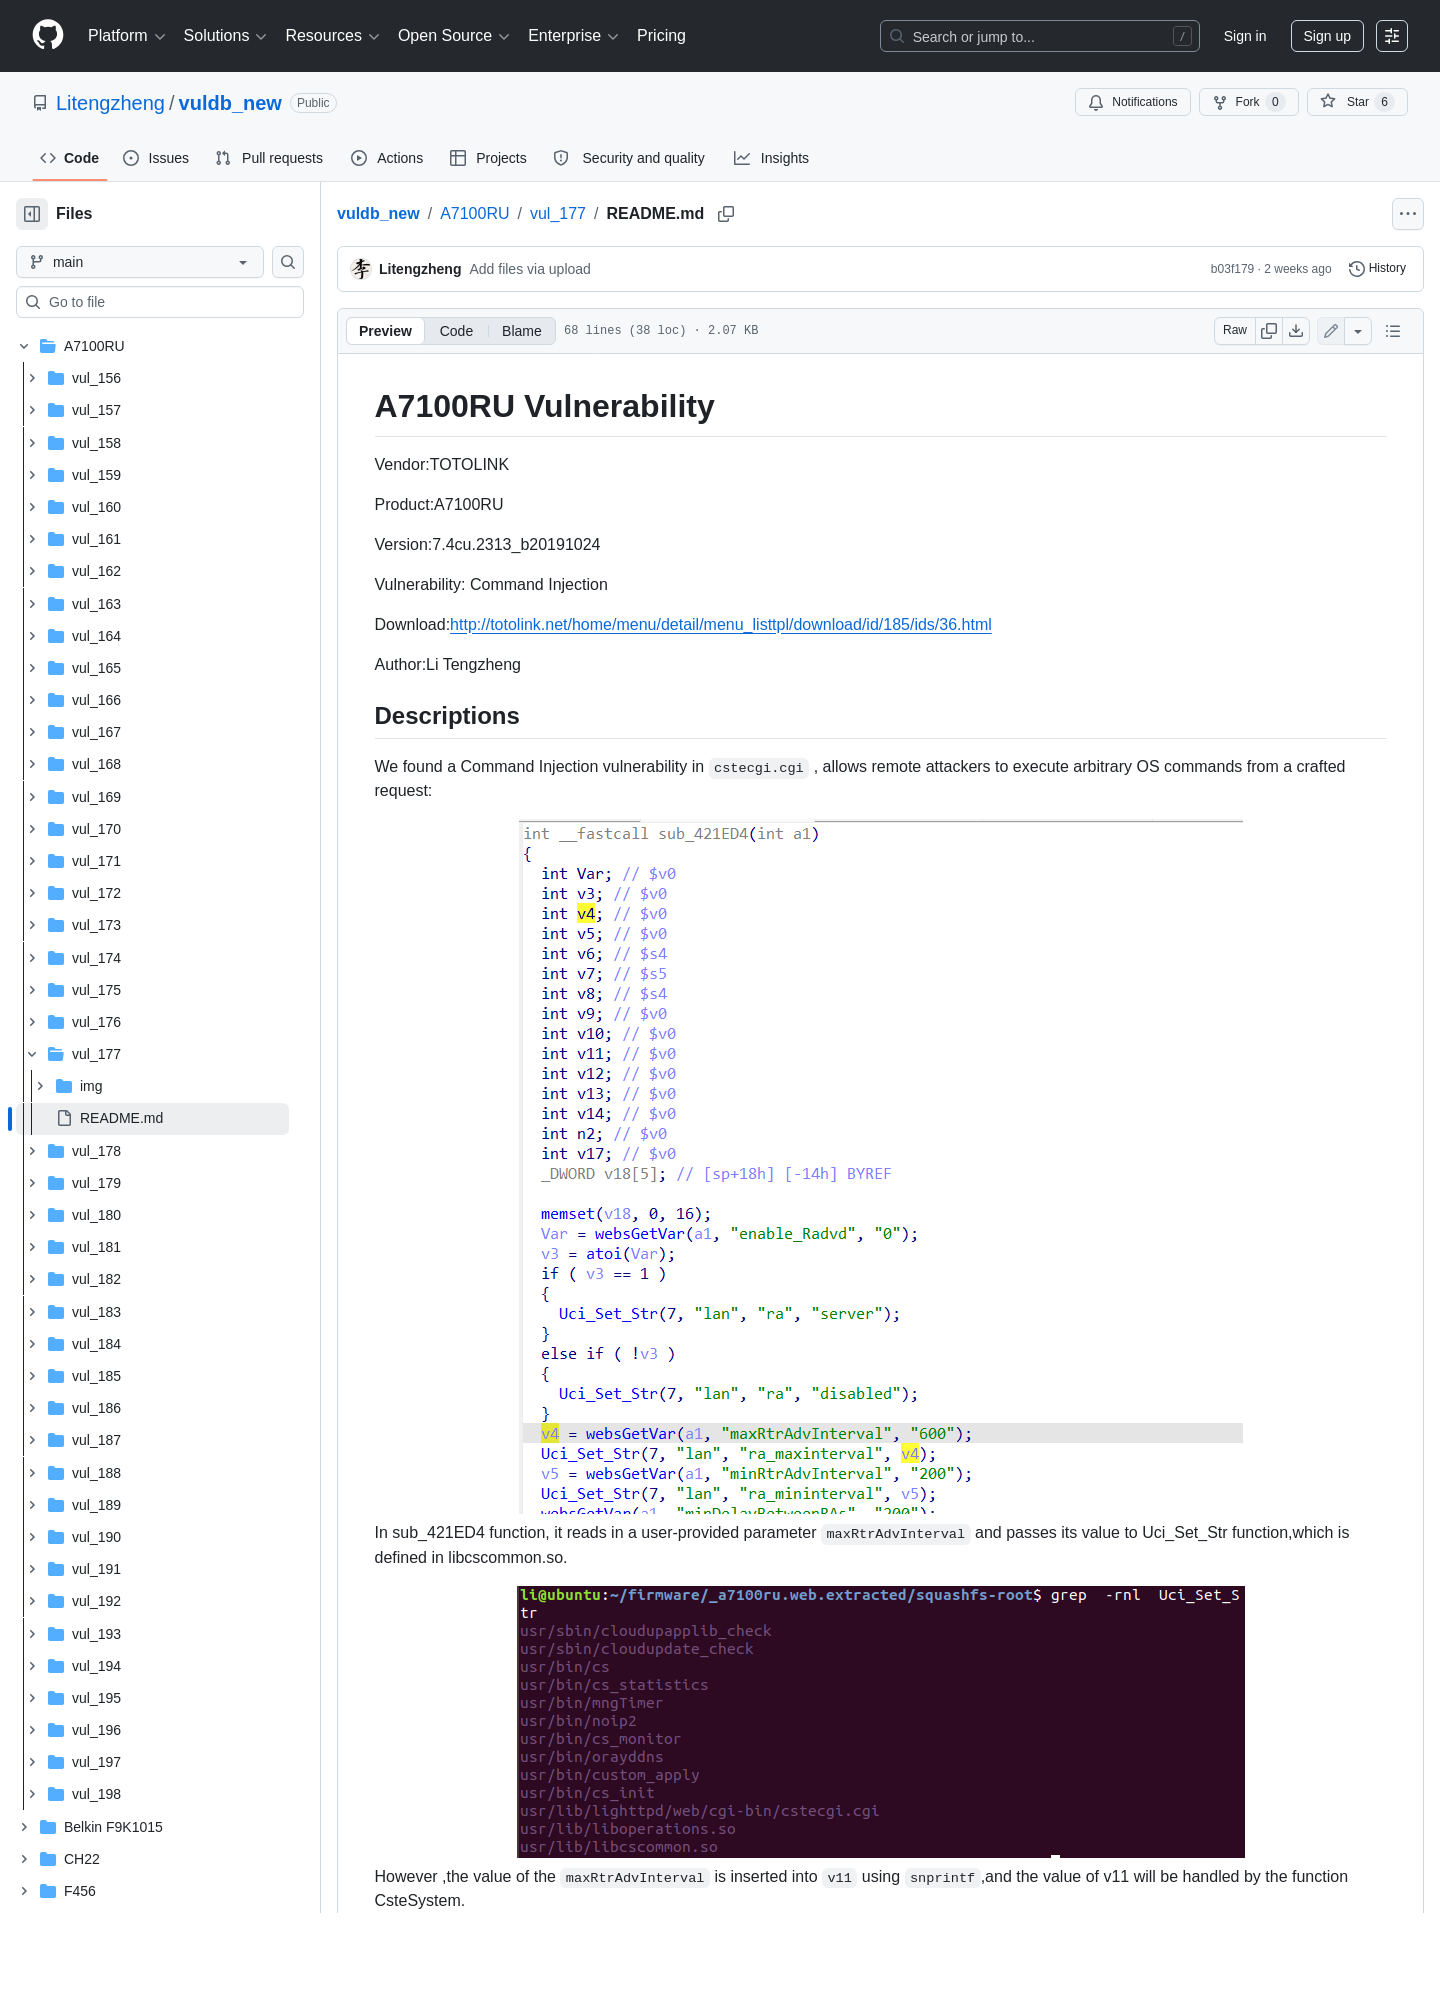Open the main branch selector dropdown
Viewport: 1440px width, 2000px height.
[x=140, y=262]
